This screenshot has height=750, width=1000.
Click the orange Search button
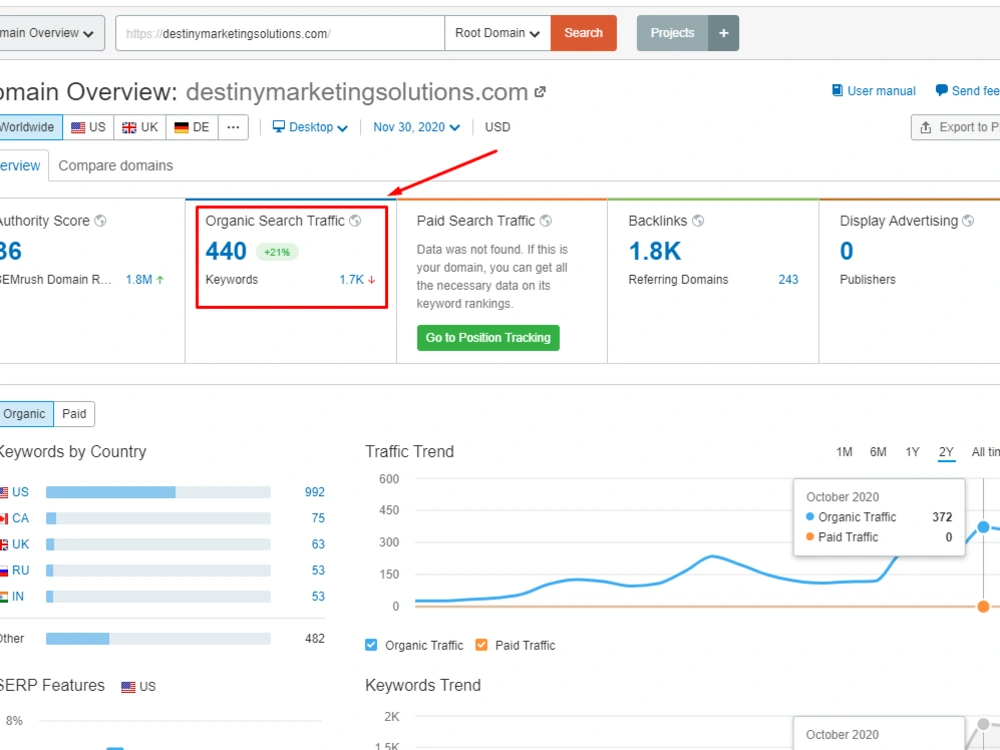coord(584,33)
